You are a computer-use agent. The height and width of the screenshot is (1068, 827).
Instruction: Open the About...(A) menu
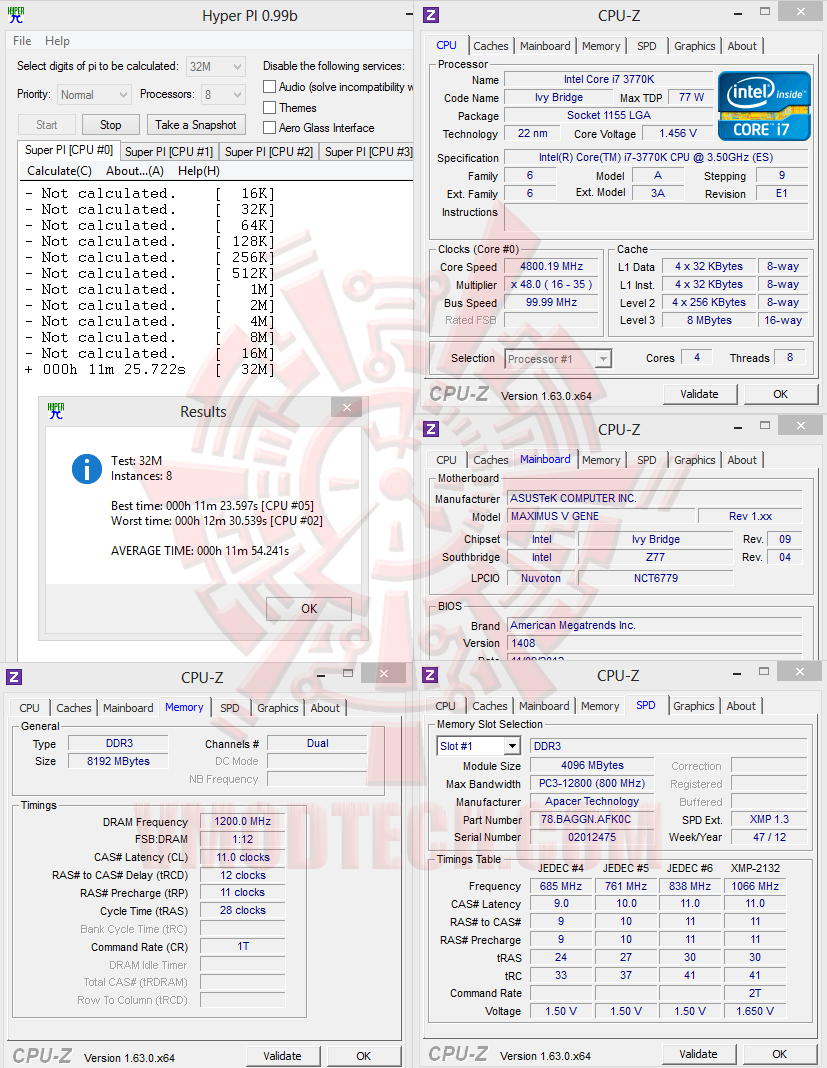tap(135, 171)
